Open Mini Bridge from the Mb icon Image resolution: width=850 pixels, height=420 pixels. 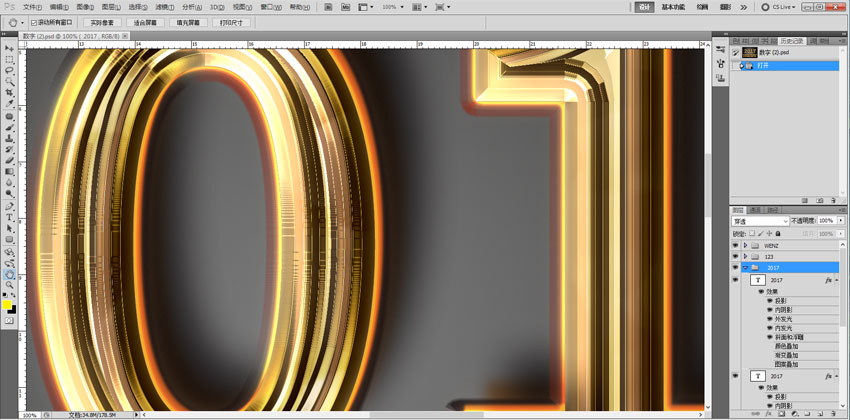pos(346,7)
